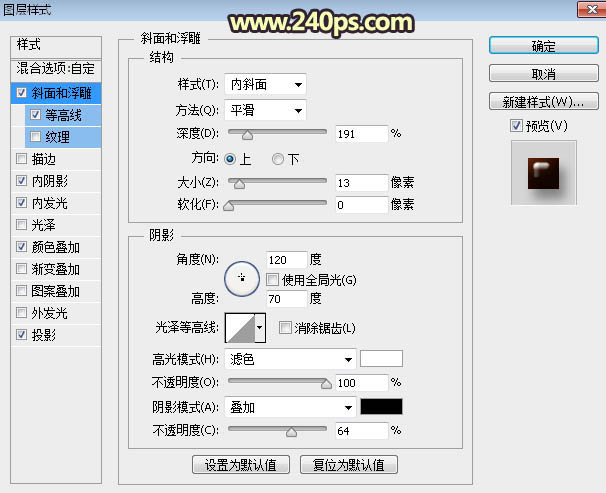Click the 高度 input field showing 70
The image size is (606, 493).
tap(286, 299)
